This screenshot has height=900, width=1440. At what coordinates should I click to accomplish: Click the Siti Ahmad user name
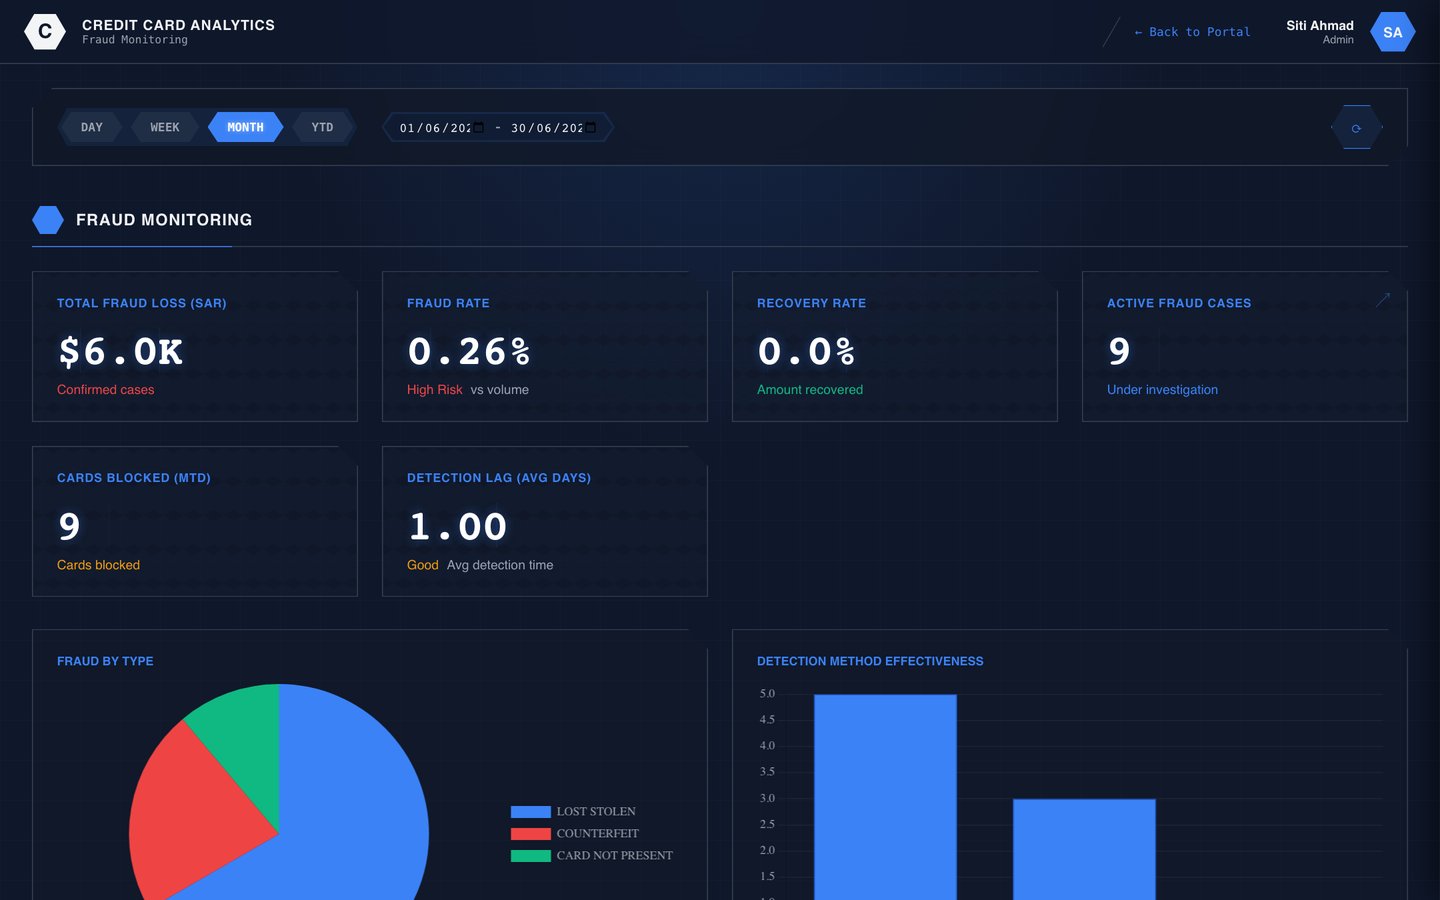pyautogui.click(x=1320, y=25)
